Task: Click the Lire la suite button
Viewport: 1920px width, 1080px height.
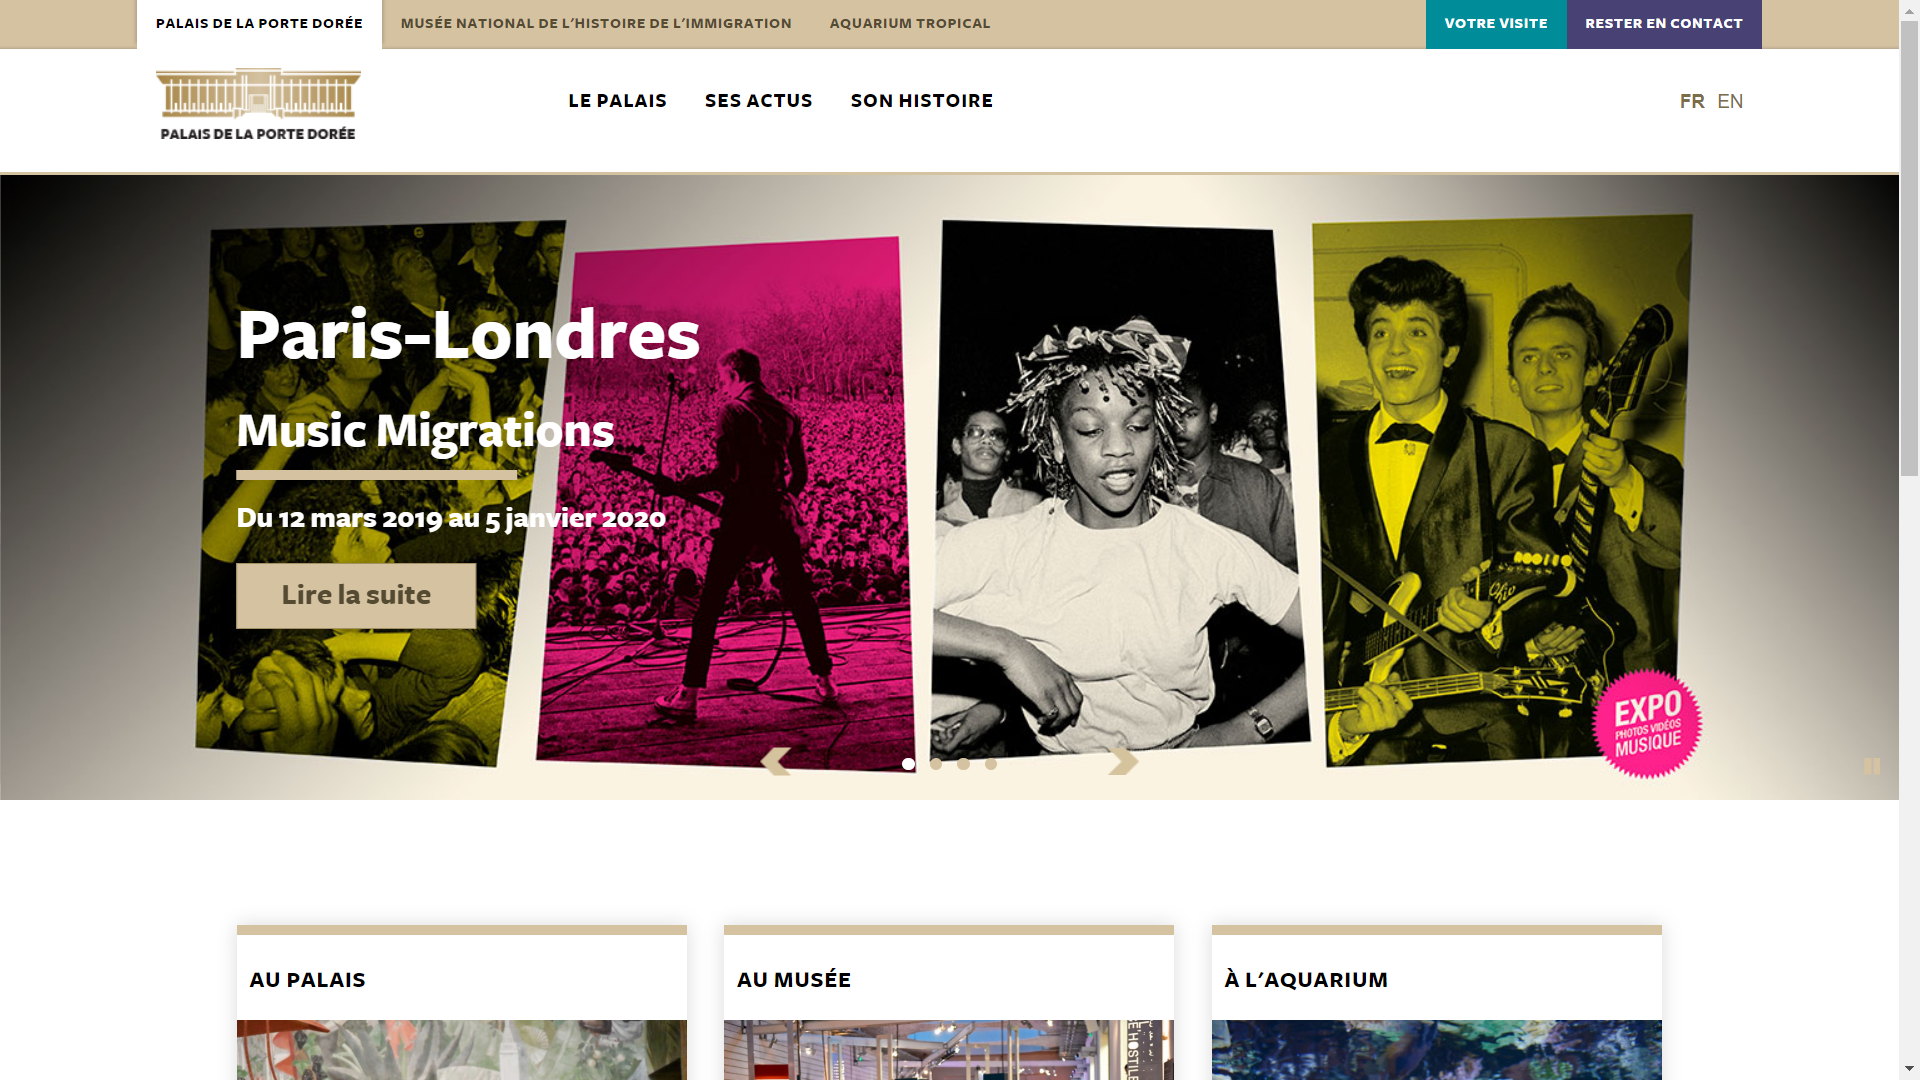Action: coord(356,596)
